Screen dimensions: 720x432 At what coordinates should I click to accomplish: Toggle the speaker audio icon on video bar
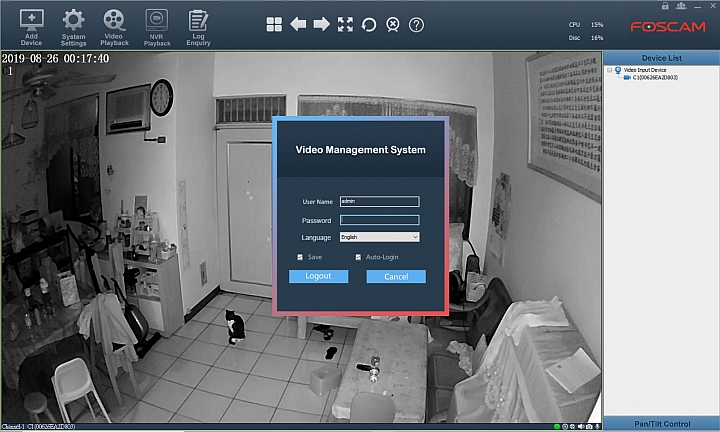[581, 426]
